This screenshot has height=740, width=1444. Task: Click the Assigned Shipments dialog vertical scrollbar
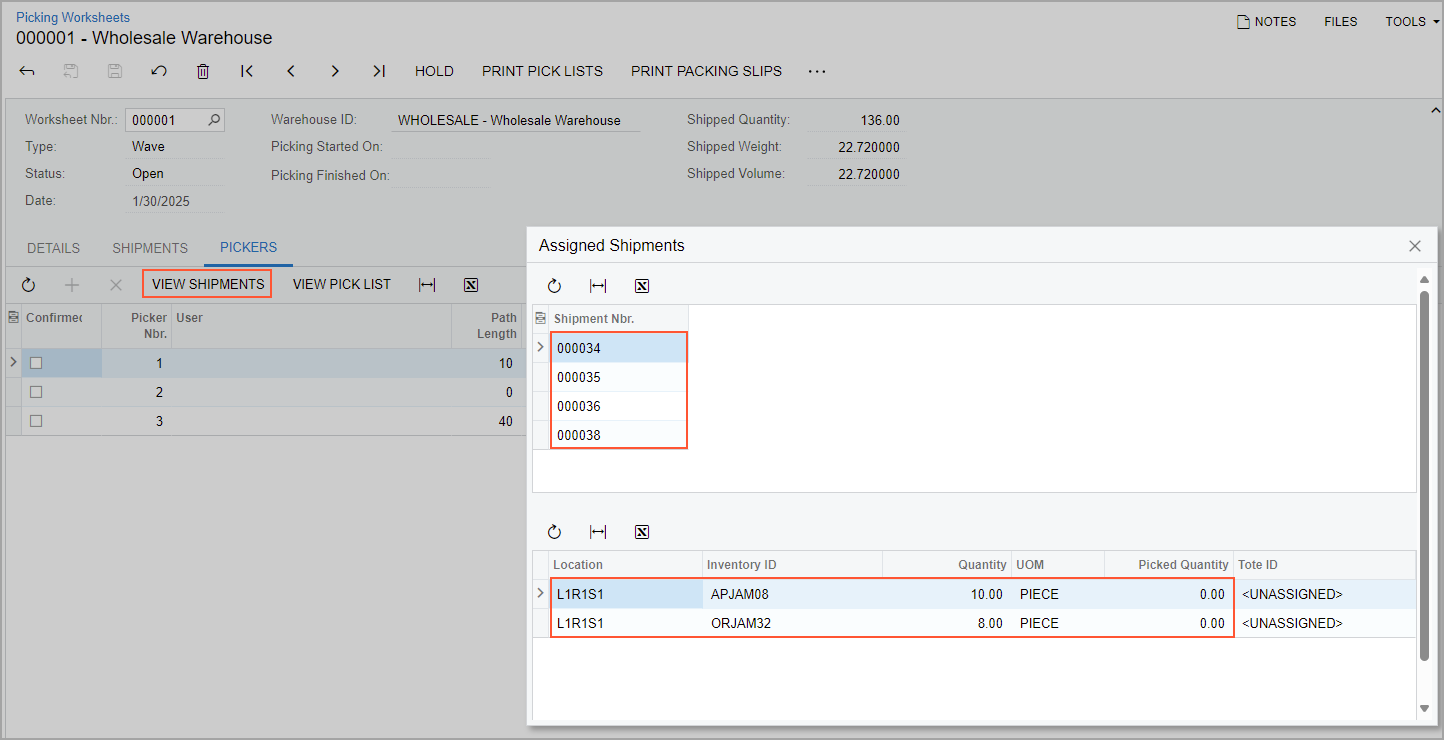click(1424, 475)
